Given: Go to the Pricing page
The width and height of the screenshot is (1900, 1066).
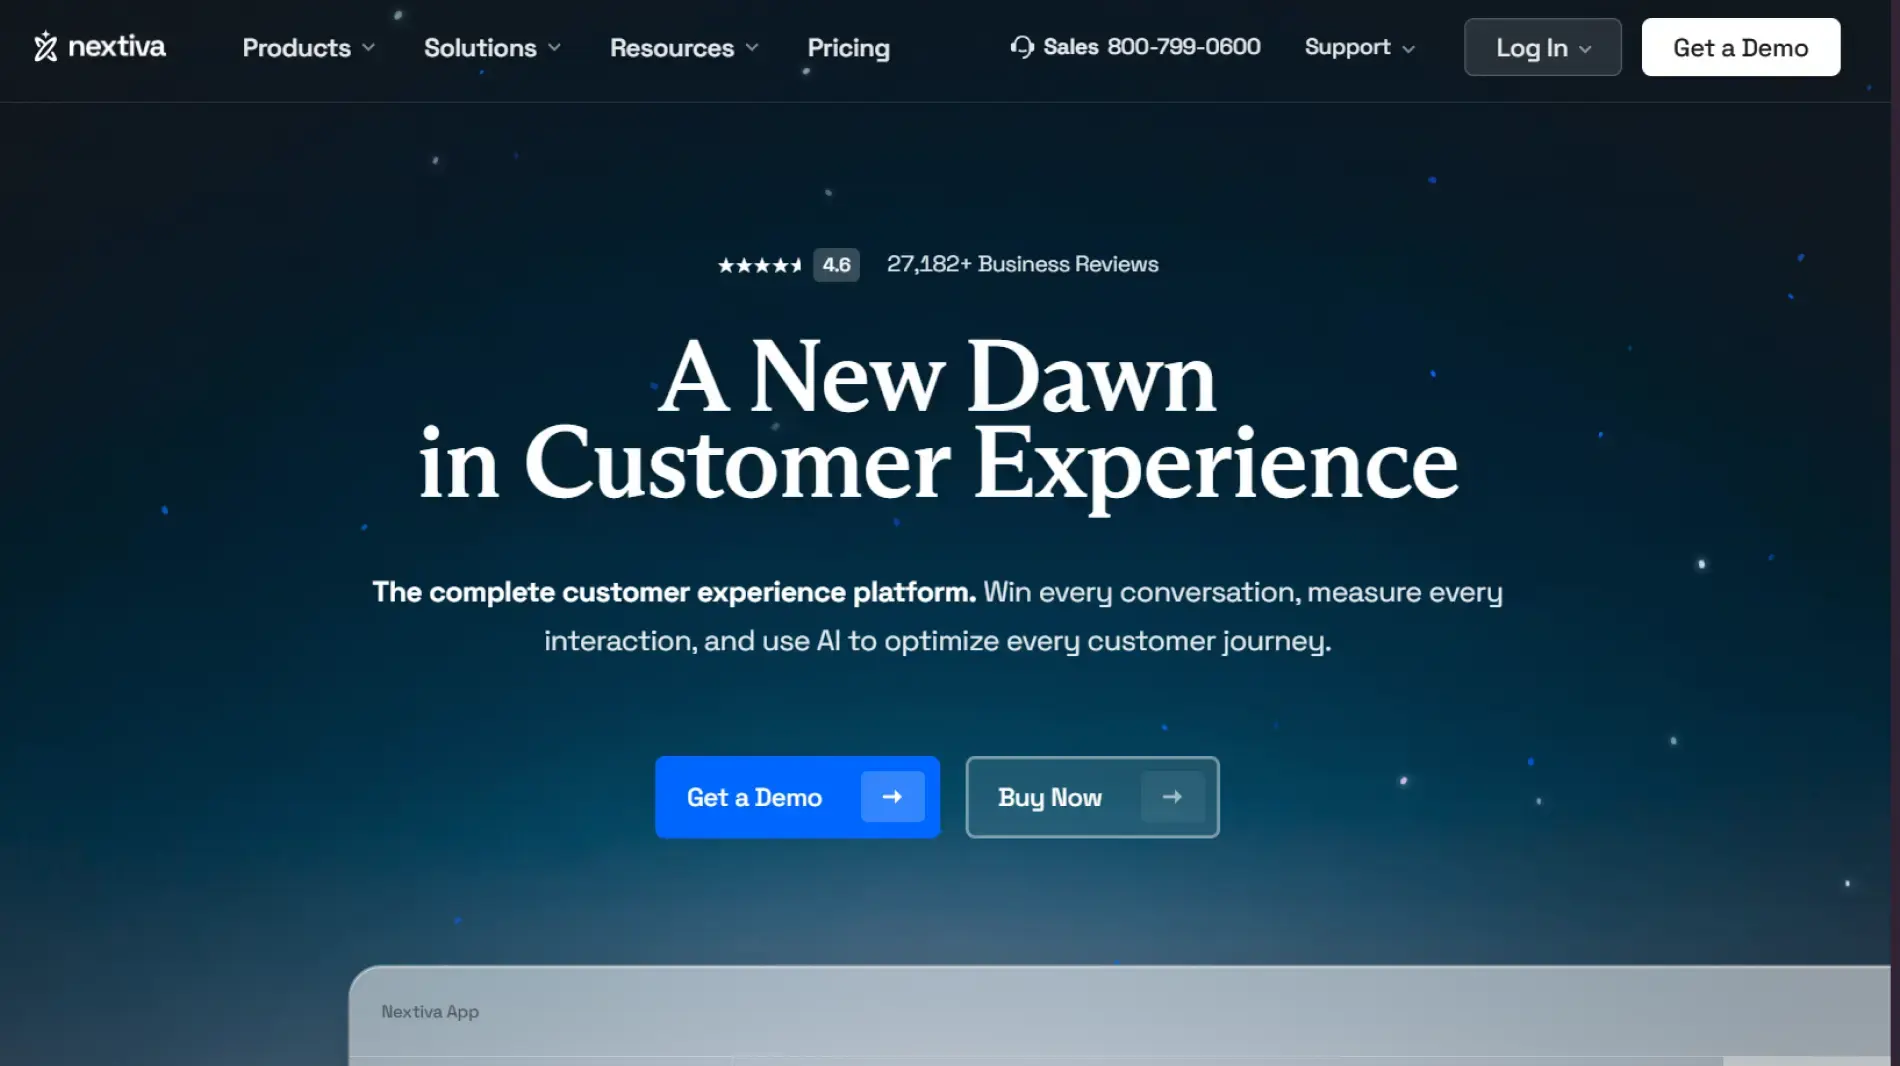Looking at the screenshot, I should coord(848,47).
